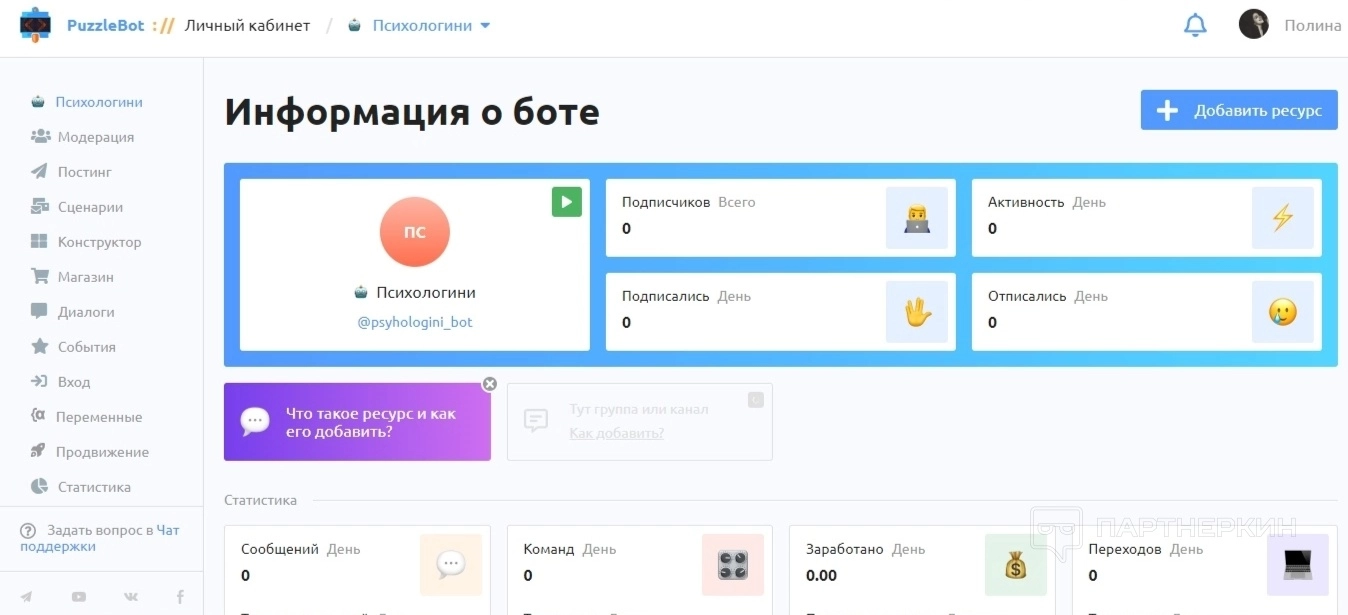Screen dimensions: 1348x615
Task: Click the Заработано 0.00 value
Action: (821, 575)
